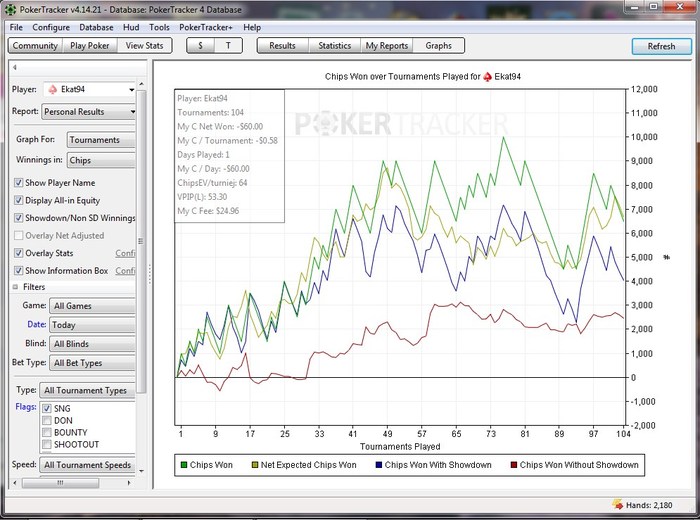Click the blue Chips Won With Showdown swatch

pos(379,465)
